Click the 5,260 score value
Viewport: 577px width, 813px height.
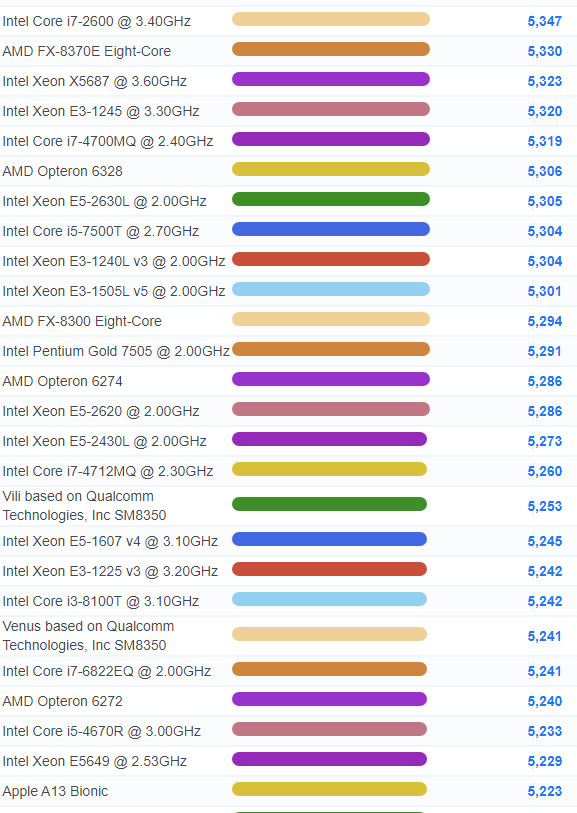tap(544, 471)
